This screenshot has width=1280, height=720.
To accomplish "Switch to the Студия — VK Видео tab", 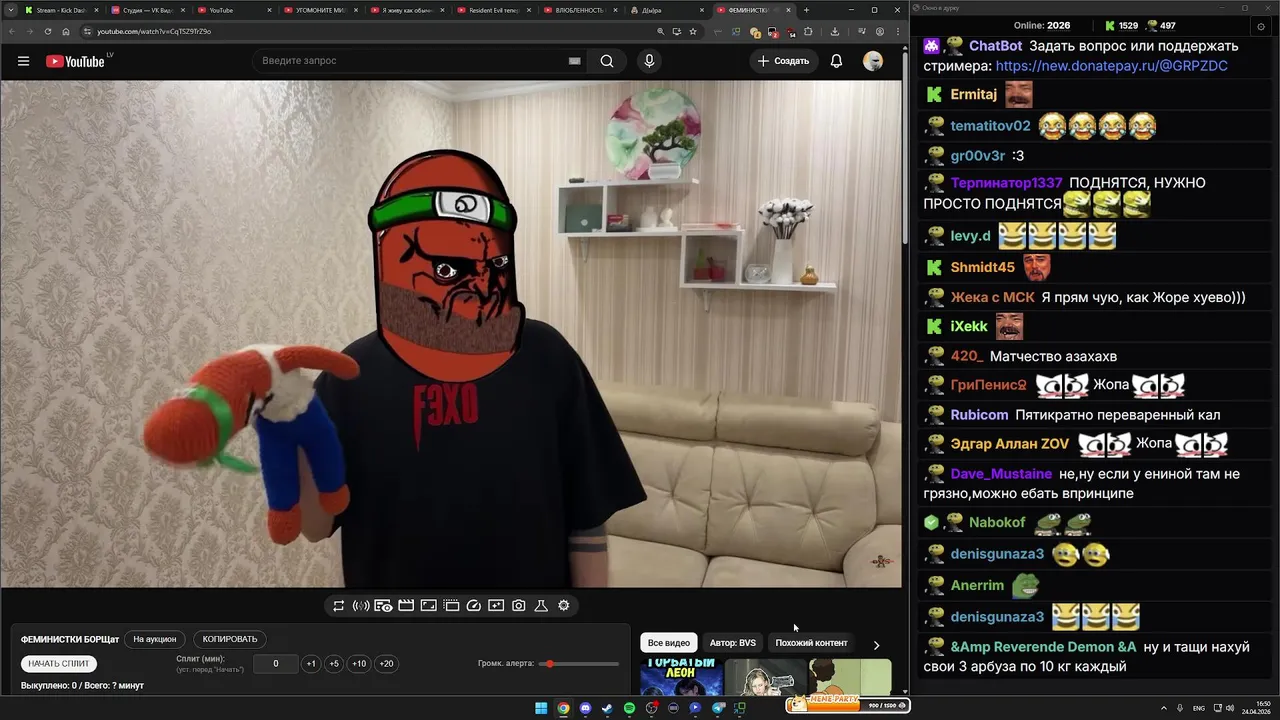I will point(148,10).
